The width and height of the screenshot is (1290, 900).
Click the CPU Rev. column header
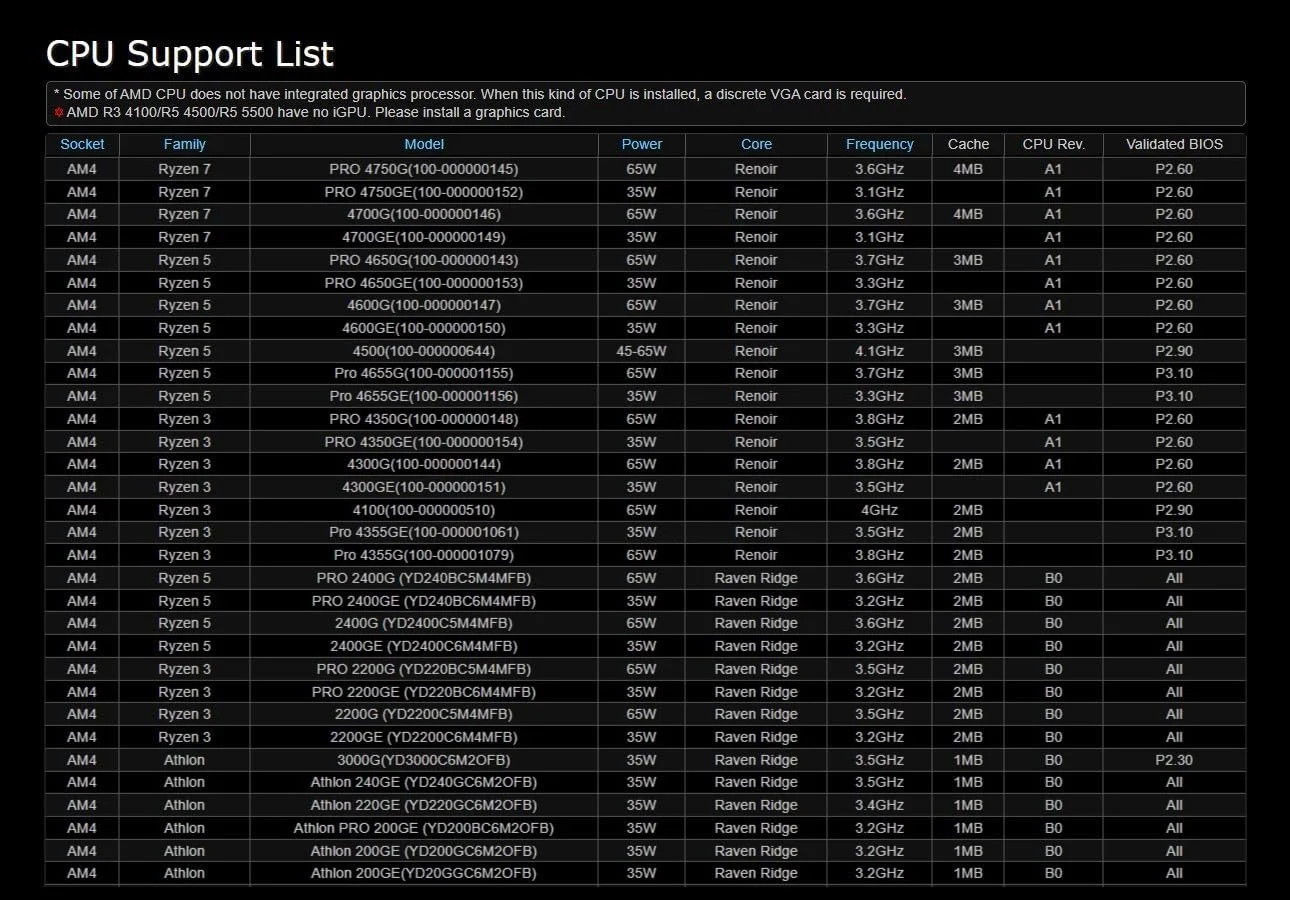tap(1053, 144)
